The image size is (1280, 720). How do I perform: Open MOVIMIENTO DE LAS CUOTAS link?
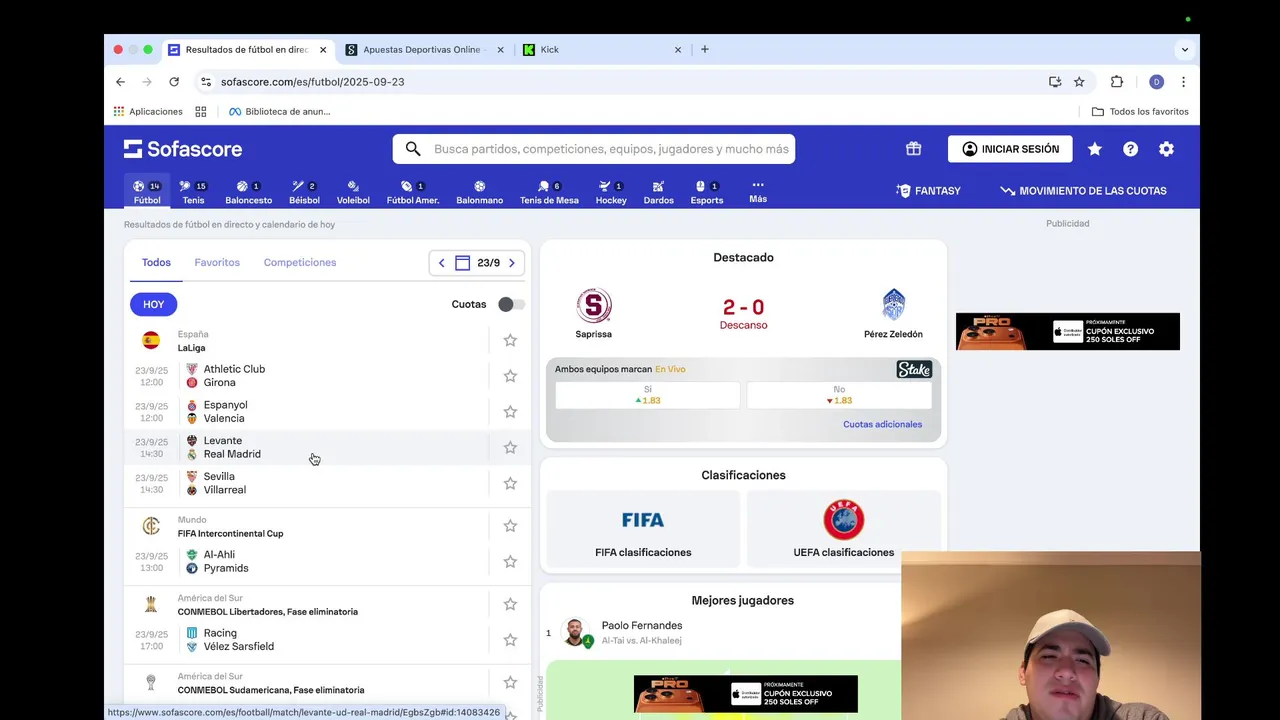coord(1083,191)
